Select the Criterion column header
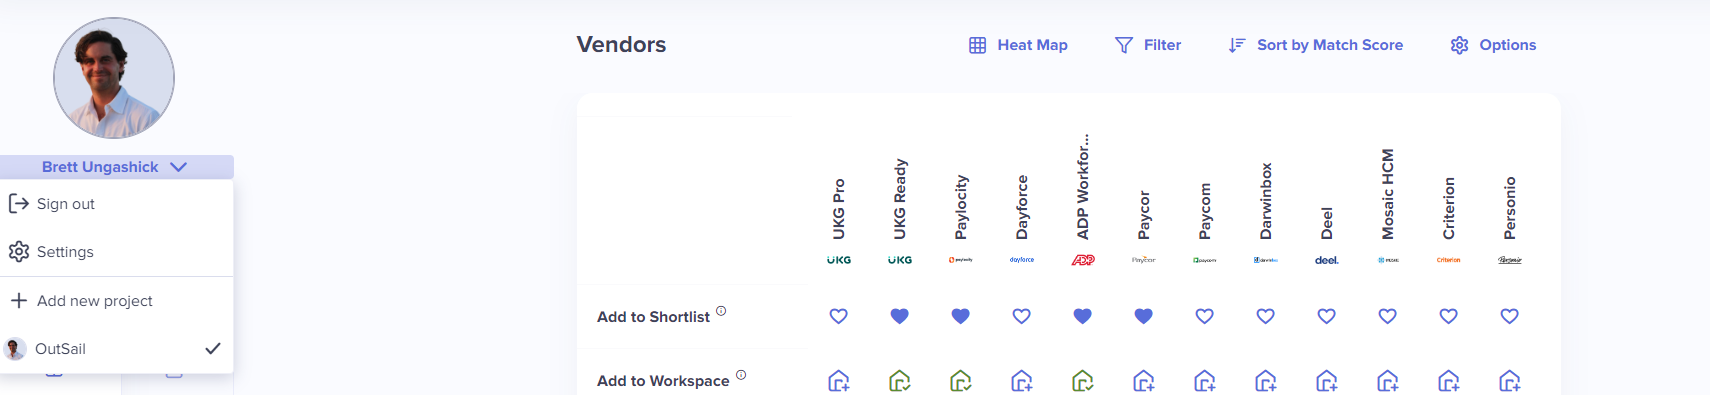 pyautogui.click(x=1449, y=208)
